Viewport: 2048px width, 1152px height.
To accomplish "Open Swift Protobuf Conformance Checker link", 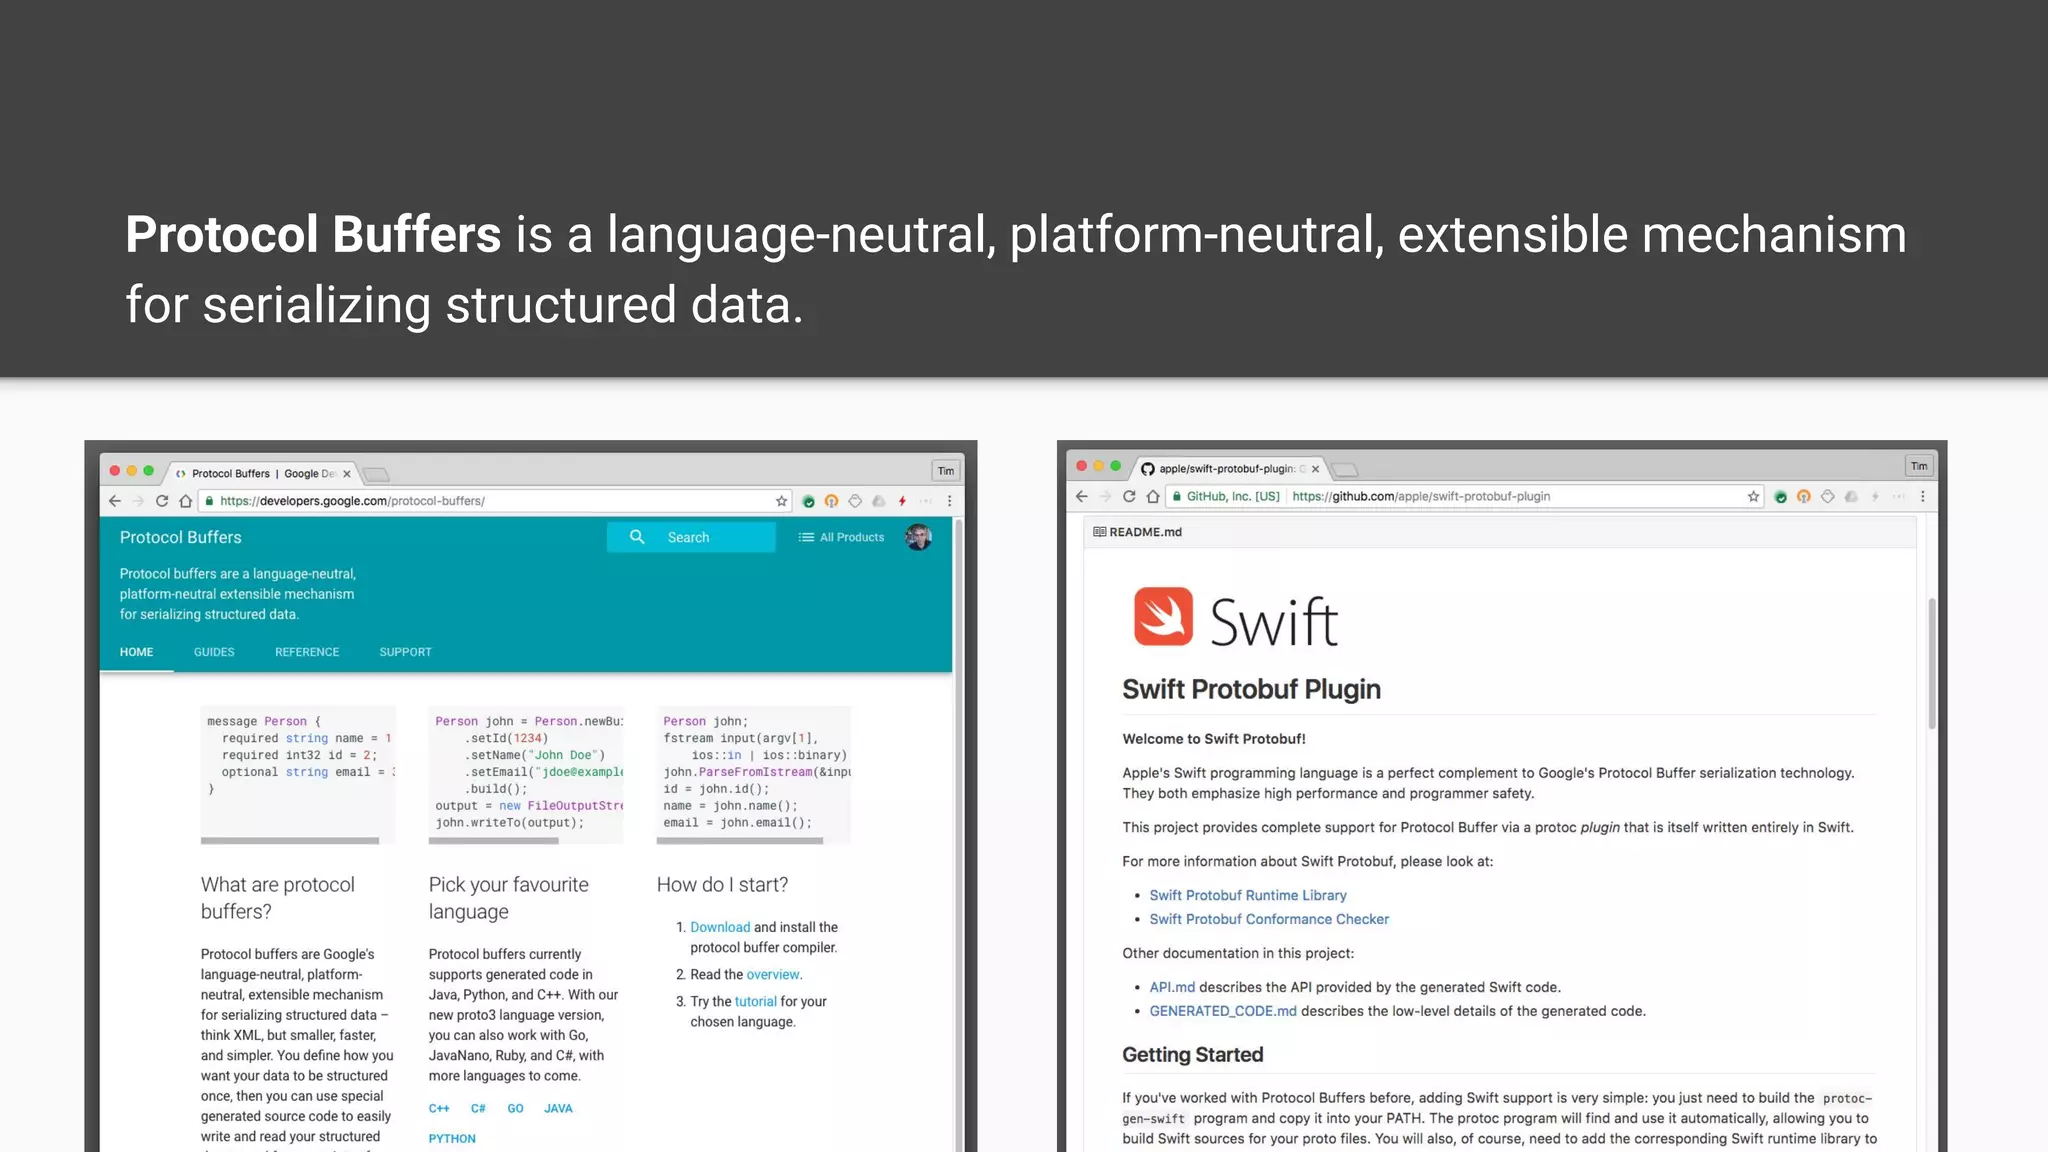I will [x=1269, y=919].
